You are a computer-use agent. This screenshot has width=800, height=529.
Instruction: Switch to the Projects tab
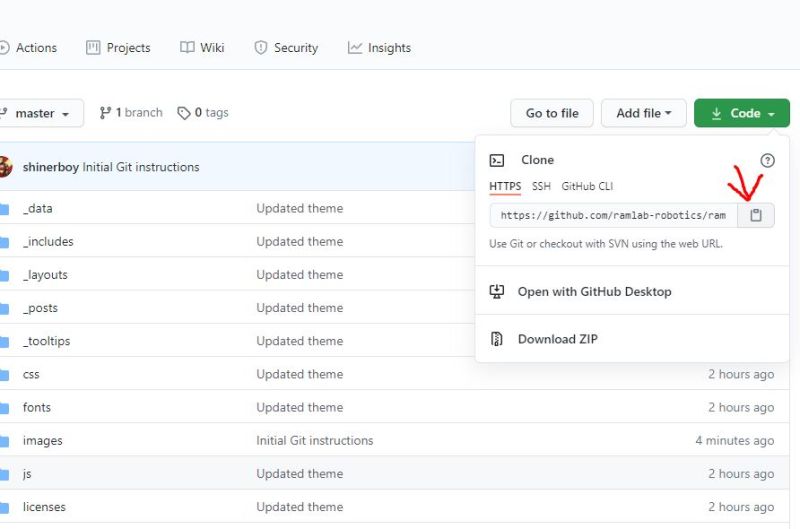pos(118,48)
